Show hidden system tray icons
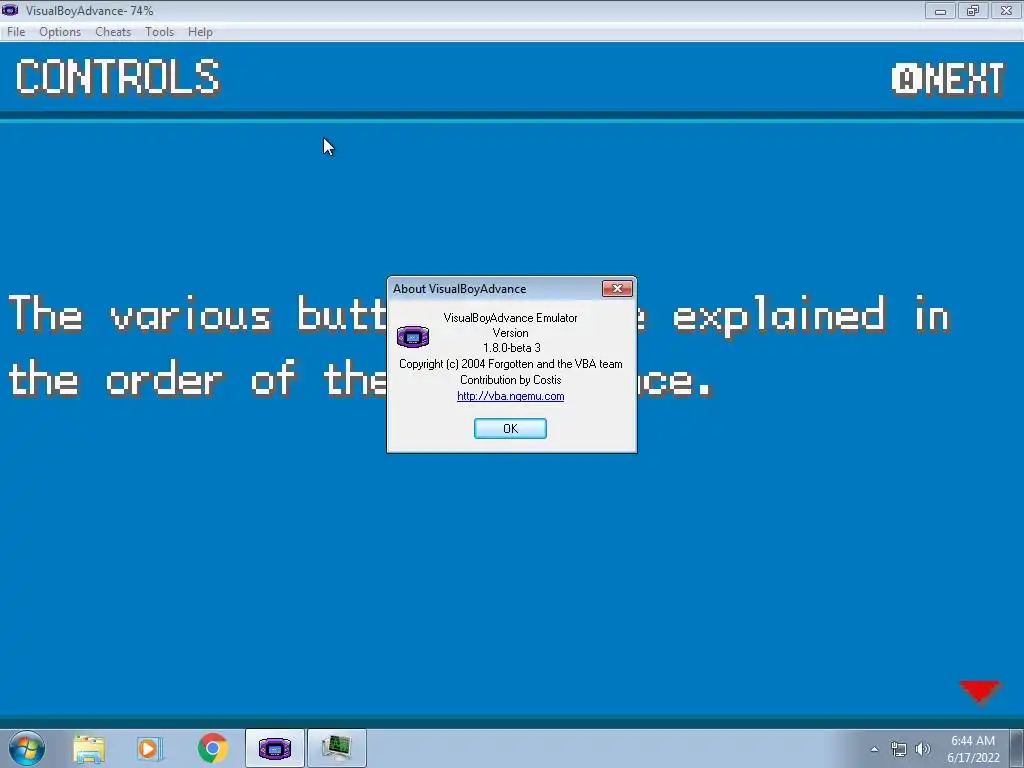 [874, 749]
